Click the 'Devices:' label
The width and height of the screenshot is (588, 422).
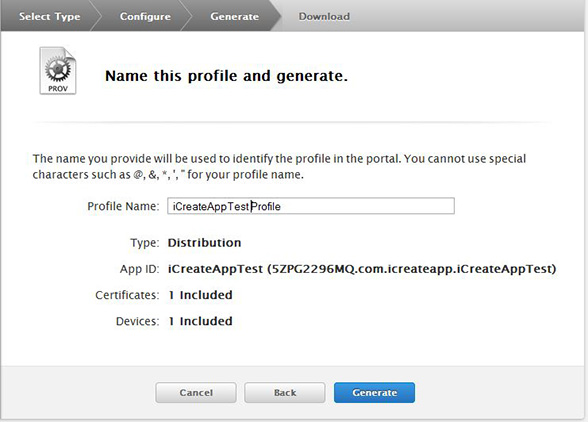tap(138, 321)
